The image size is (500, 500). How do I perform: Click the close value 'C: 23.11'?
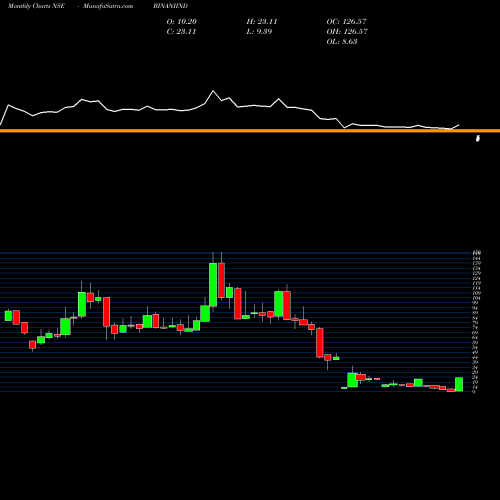[181, 32]
